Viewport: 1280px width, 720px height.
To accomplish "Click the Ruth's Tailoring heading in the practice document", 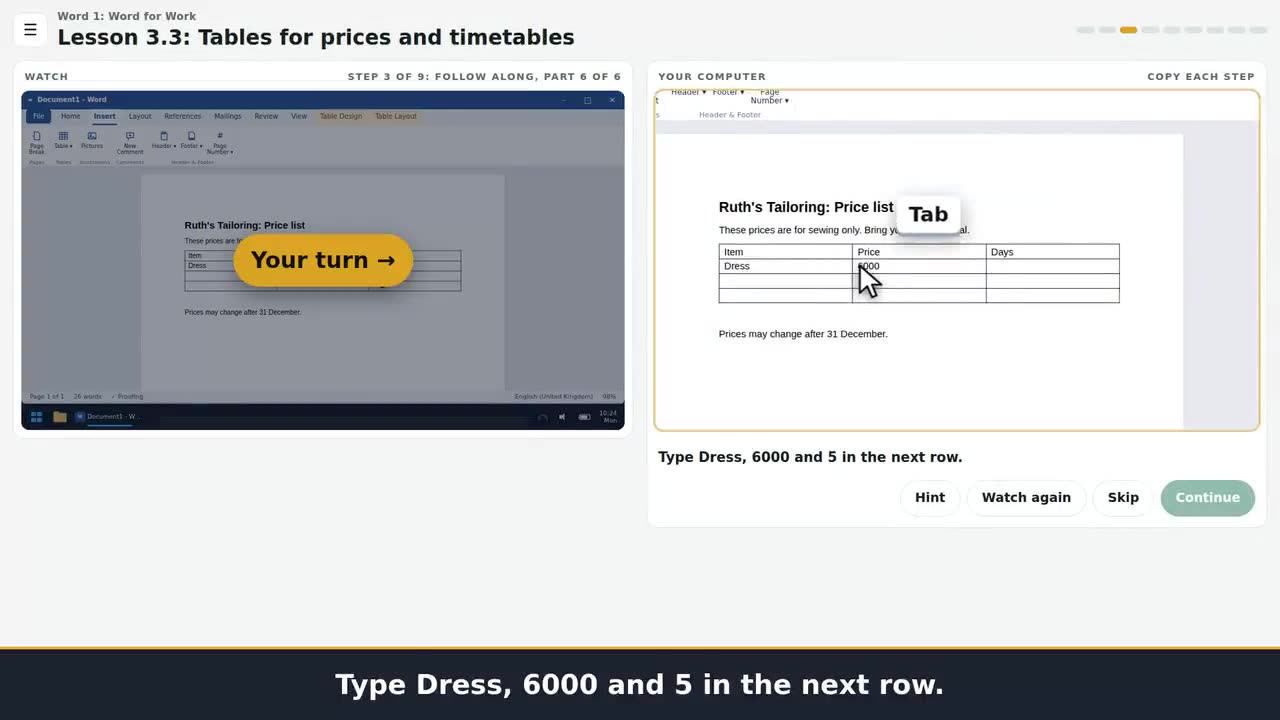I will pyautogui.click(x=806, y=207).
